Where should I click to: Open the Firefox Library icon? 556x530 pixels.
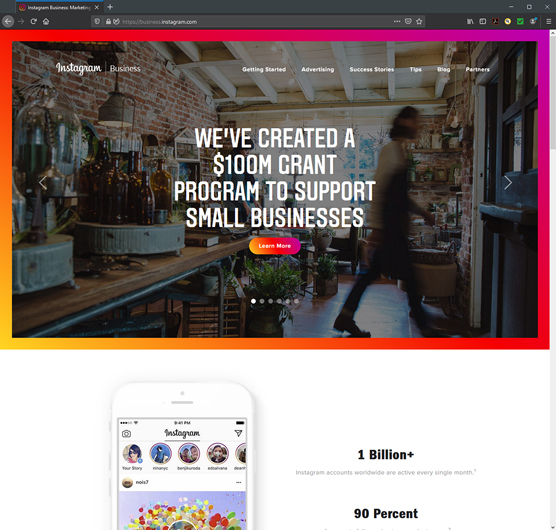(470, 22)
